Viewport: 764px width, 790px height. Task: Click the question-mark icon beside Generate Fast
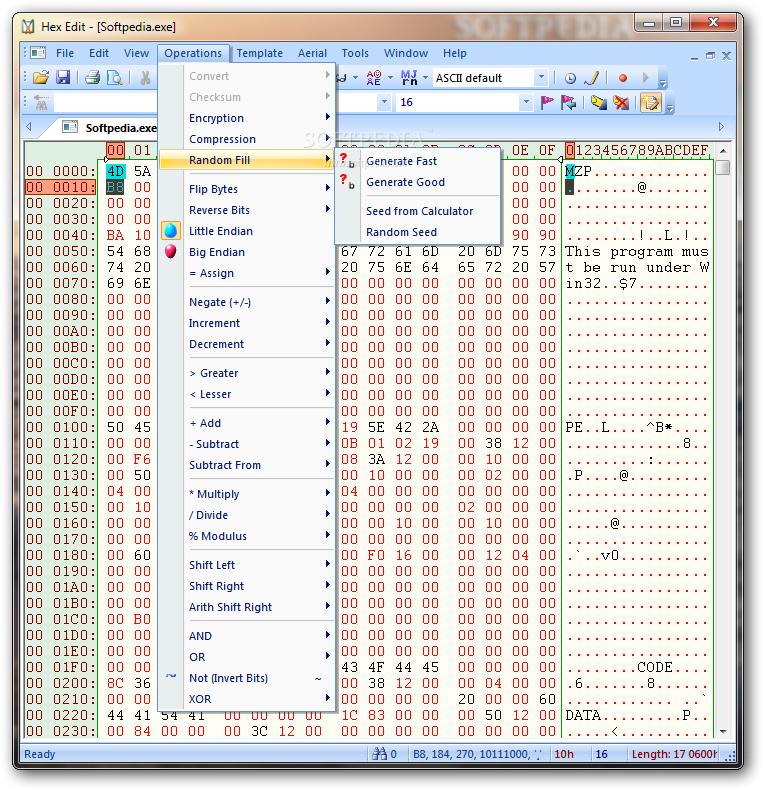pos(347,160)
